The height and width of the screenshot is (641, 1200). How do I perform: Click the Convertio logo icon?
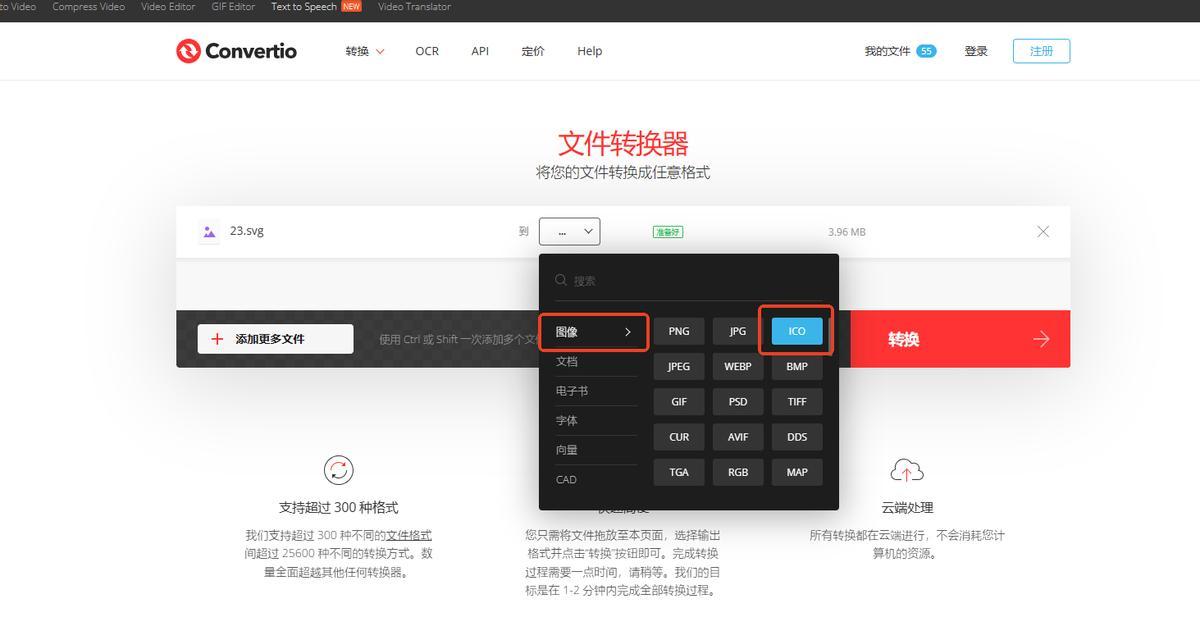pyautogui.click(x=188, y=51)
